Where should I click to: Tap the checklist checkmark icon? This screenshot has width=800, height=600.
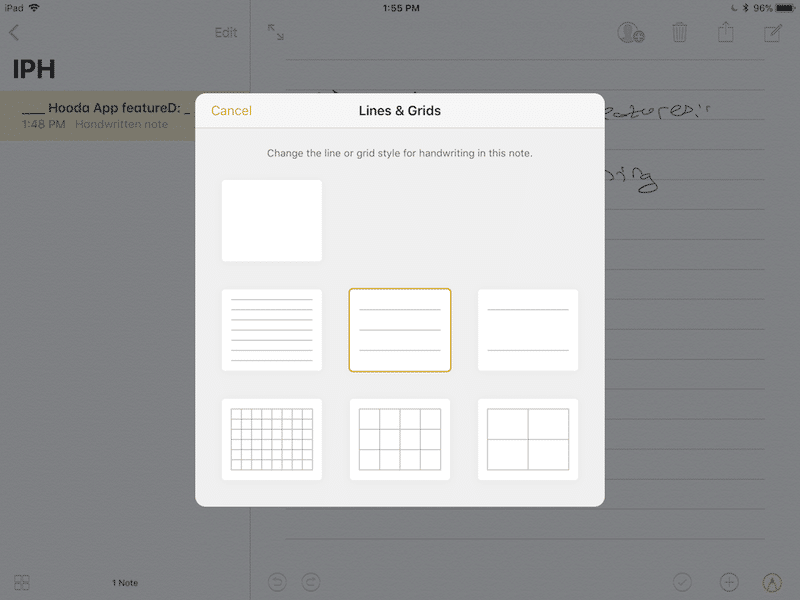[683, 581]
